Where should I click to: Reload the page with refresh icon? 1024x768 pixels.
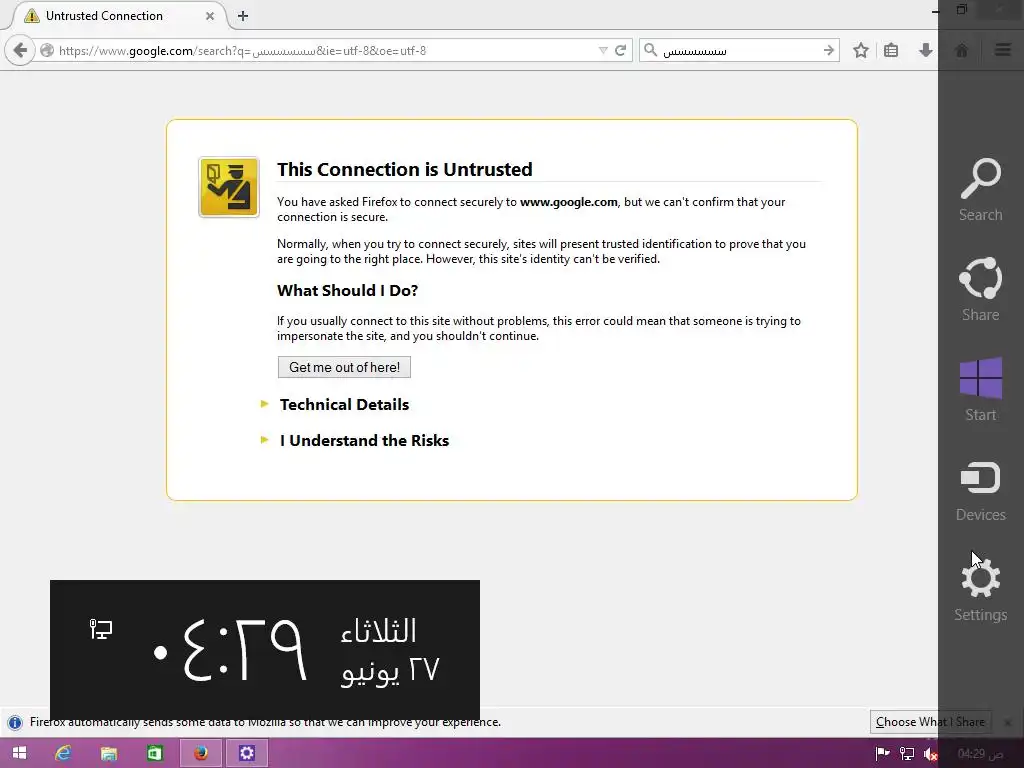pos(620,50)
